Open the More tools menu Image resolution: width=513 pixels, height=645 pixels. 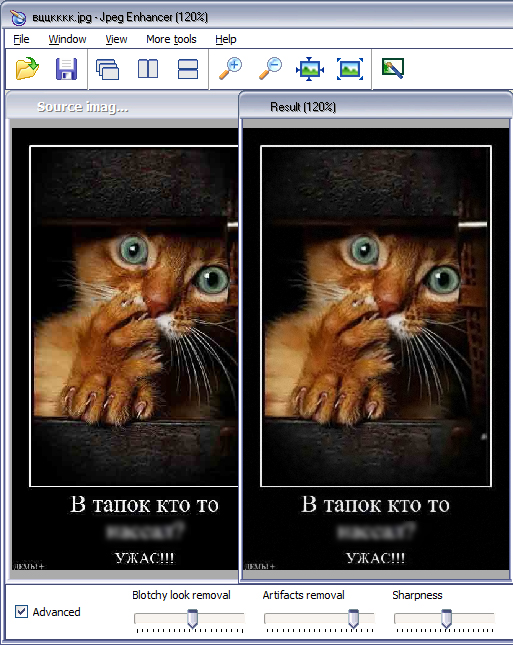(x=171, y=39)
